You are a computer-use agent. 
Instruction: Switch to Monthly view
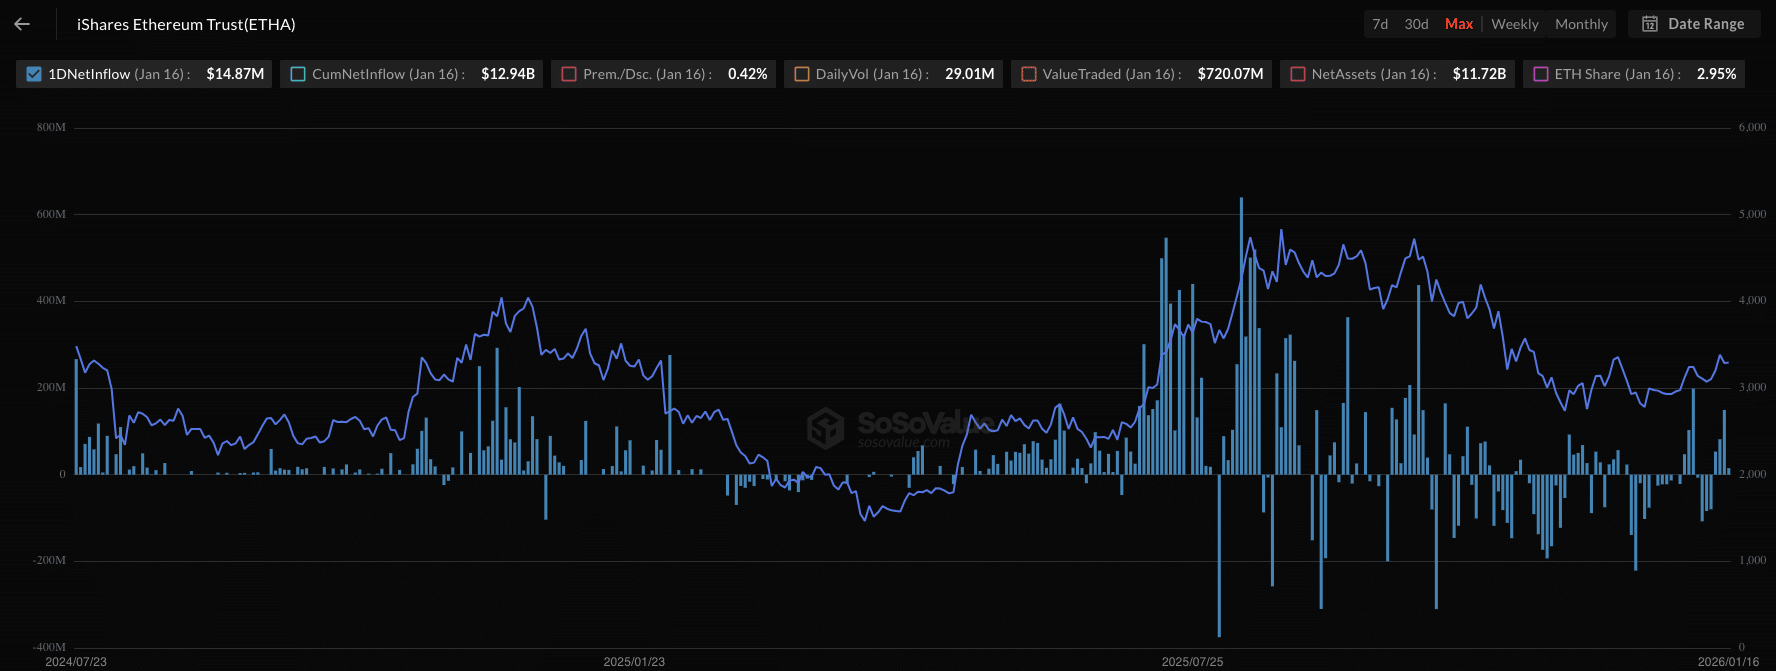[1581, 24]
